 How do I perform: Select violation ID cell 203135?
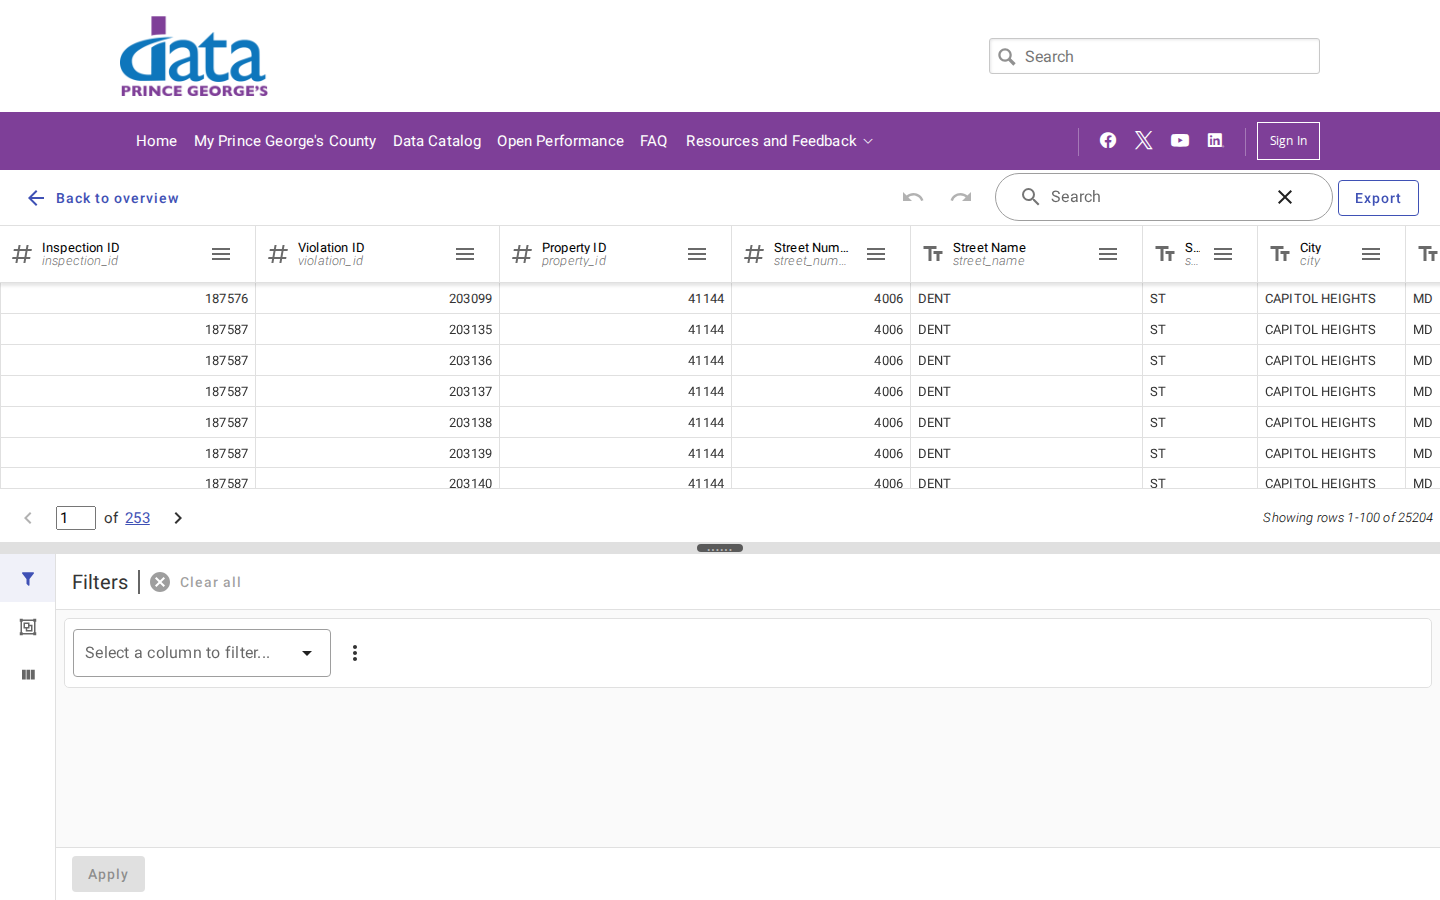(378, 329)
